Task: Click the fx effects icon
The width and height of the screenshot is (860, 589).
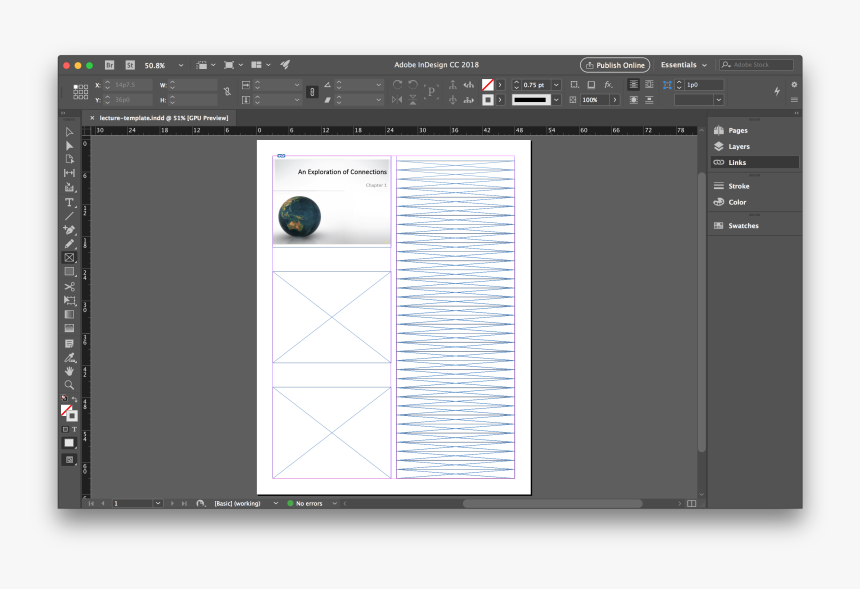Action: 608,84
